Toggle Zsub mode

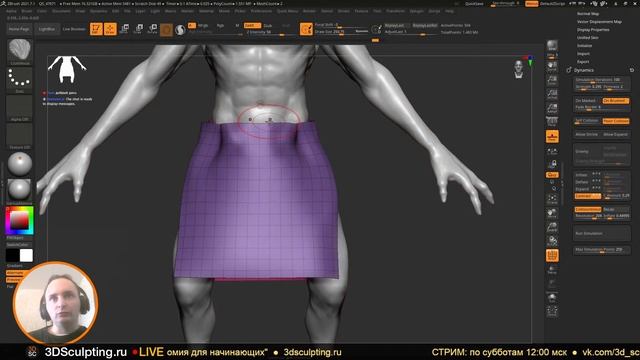click(x=268, y=25)
